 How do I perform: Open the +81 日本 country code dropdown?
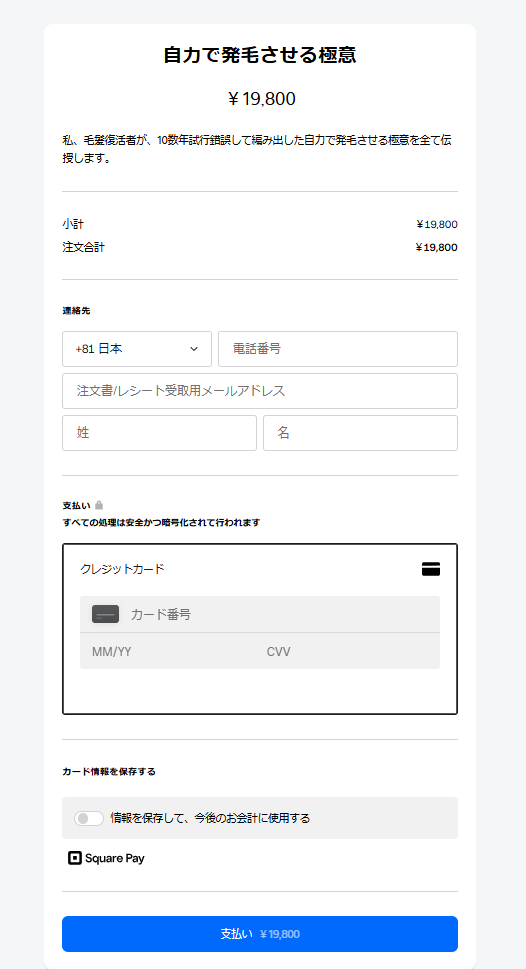click(137, 349)
